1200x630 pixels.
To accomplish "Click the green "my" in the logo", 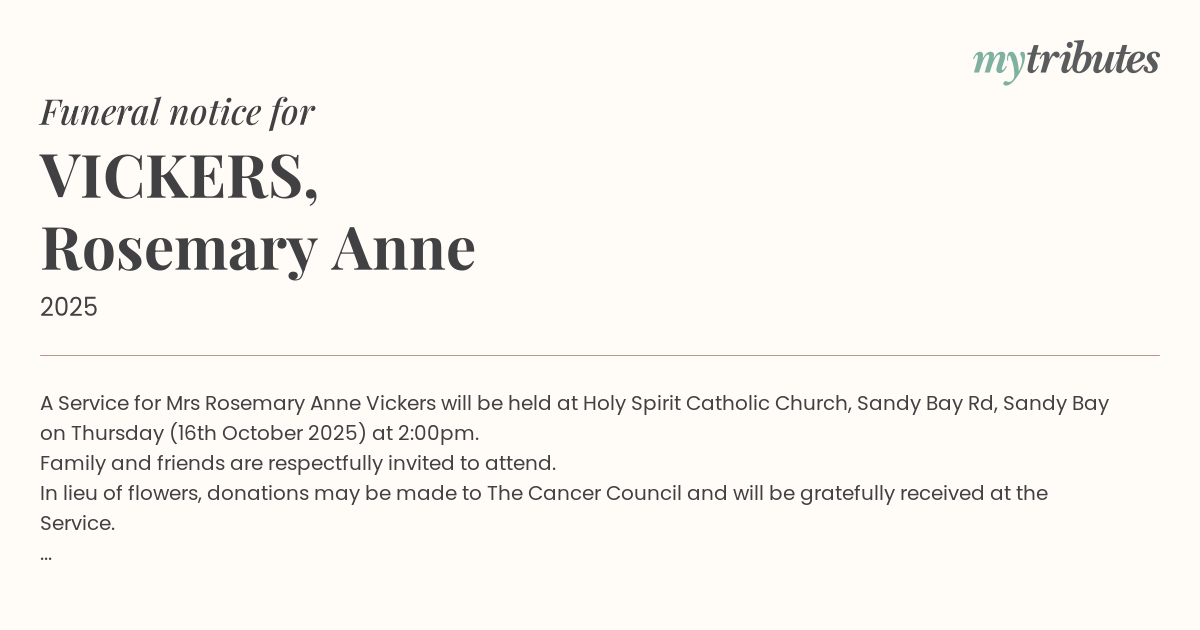I will tap(998, 62).
